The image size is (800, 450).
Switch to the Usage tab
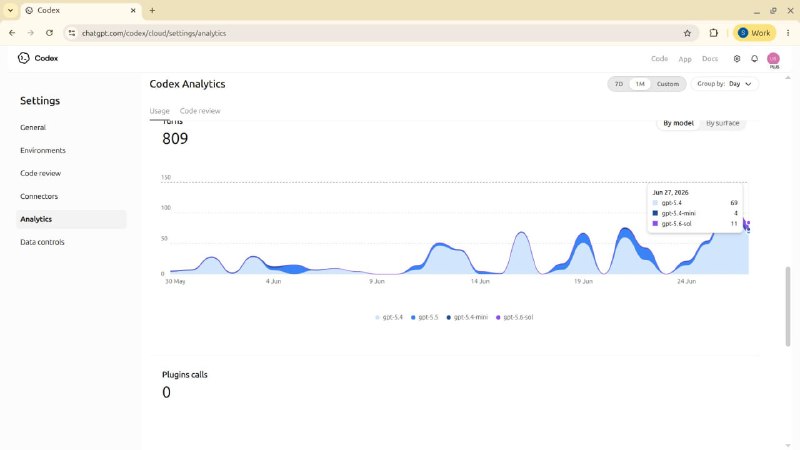click(x=159, y=111)
